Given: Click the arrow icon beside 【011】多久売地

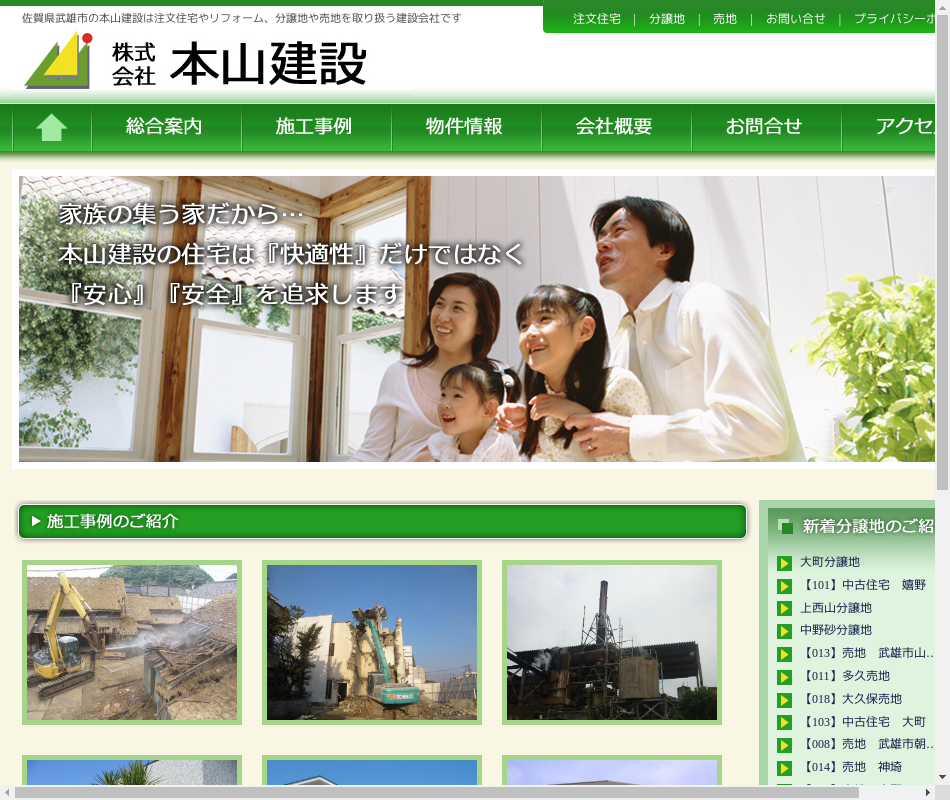Looking at the screenshot, I should coord(784,677).
